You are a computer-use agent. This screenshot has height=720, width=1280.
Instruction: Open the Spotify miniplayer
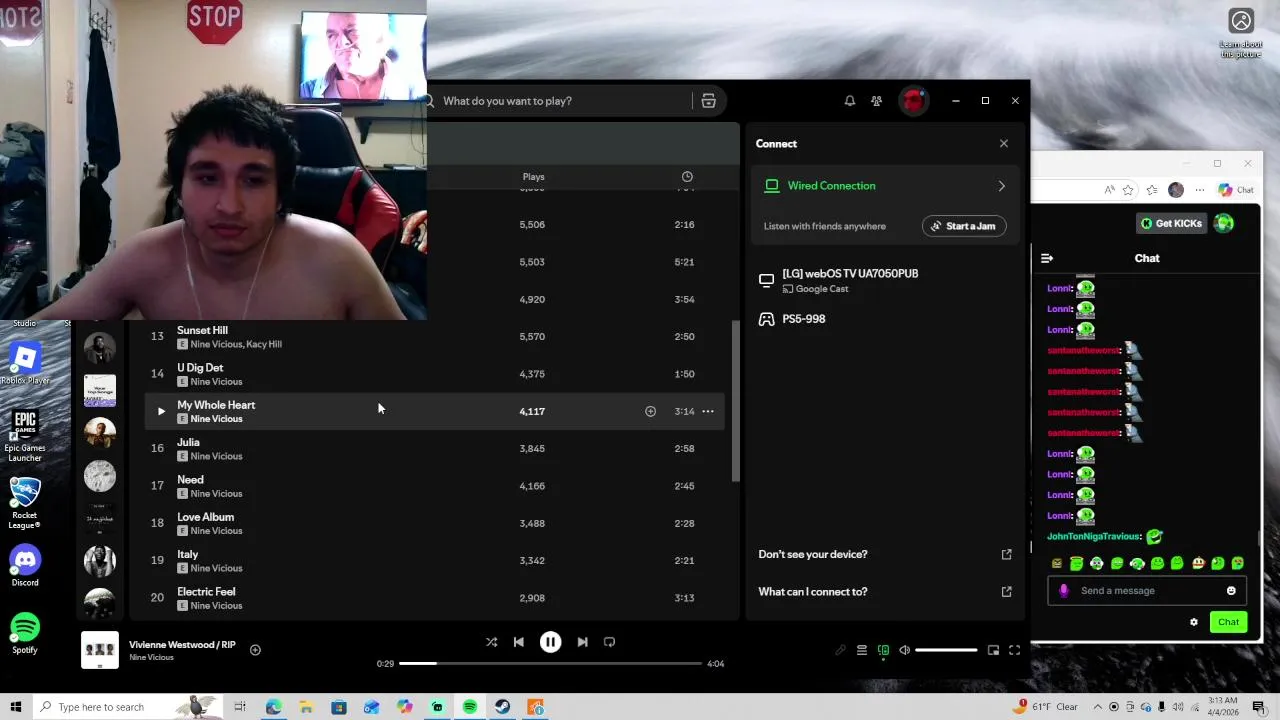click(x=993, y=650)
